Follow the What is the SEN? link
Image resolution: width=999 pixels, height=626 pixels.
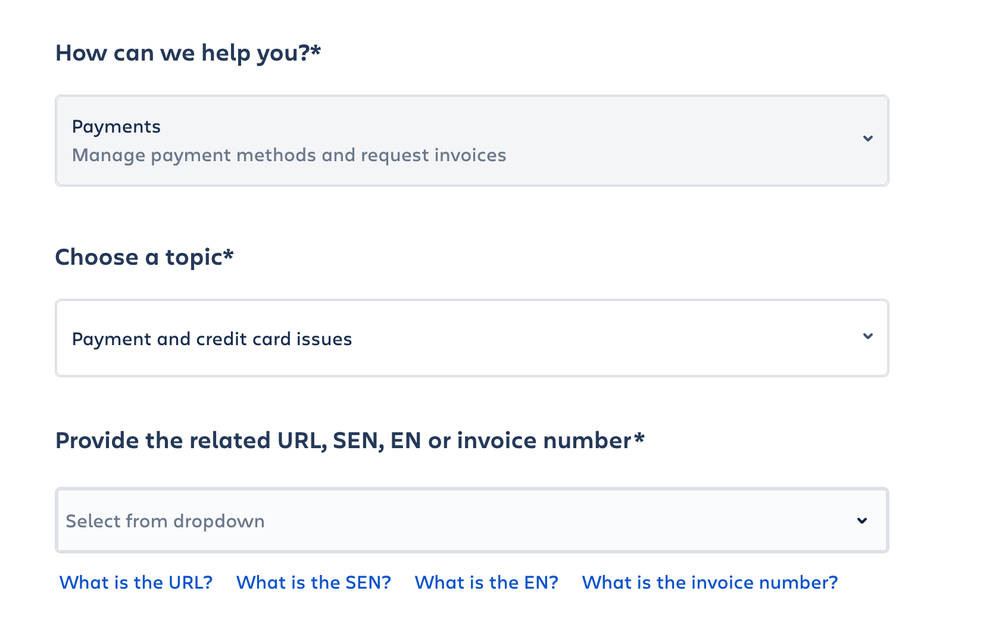pyautogui.click(x=313, y=582)
